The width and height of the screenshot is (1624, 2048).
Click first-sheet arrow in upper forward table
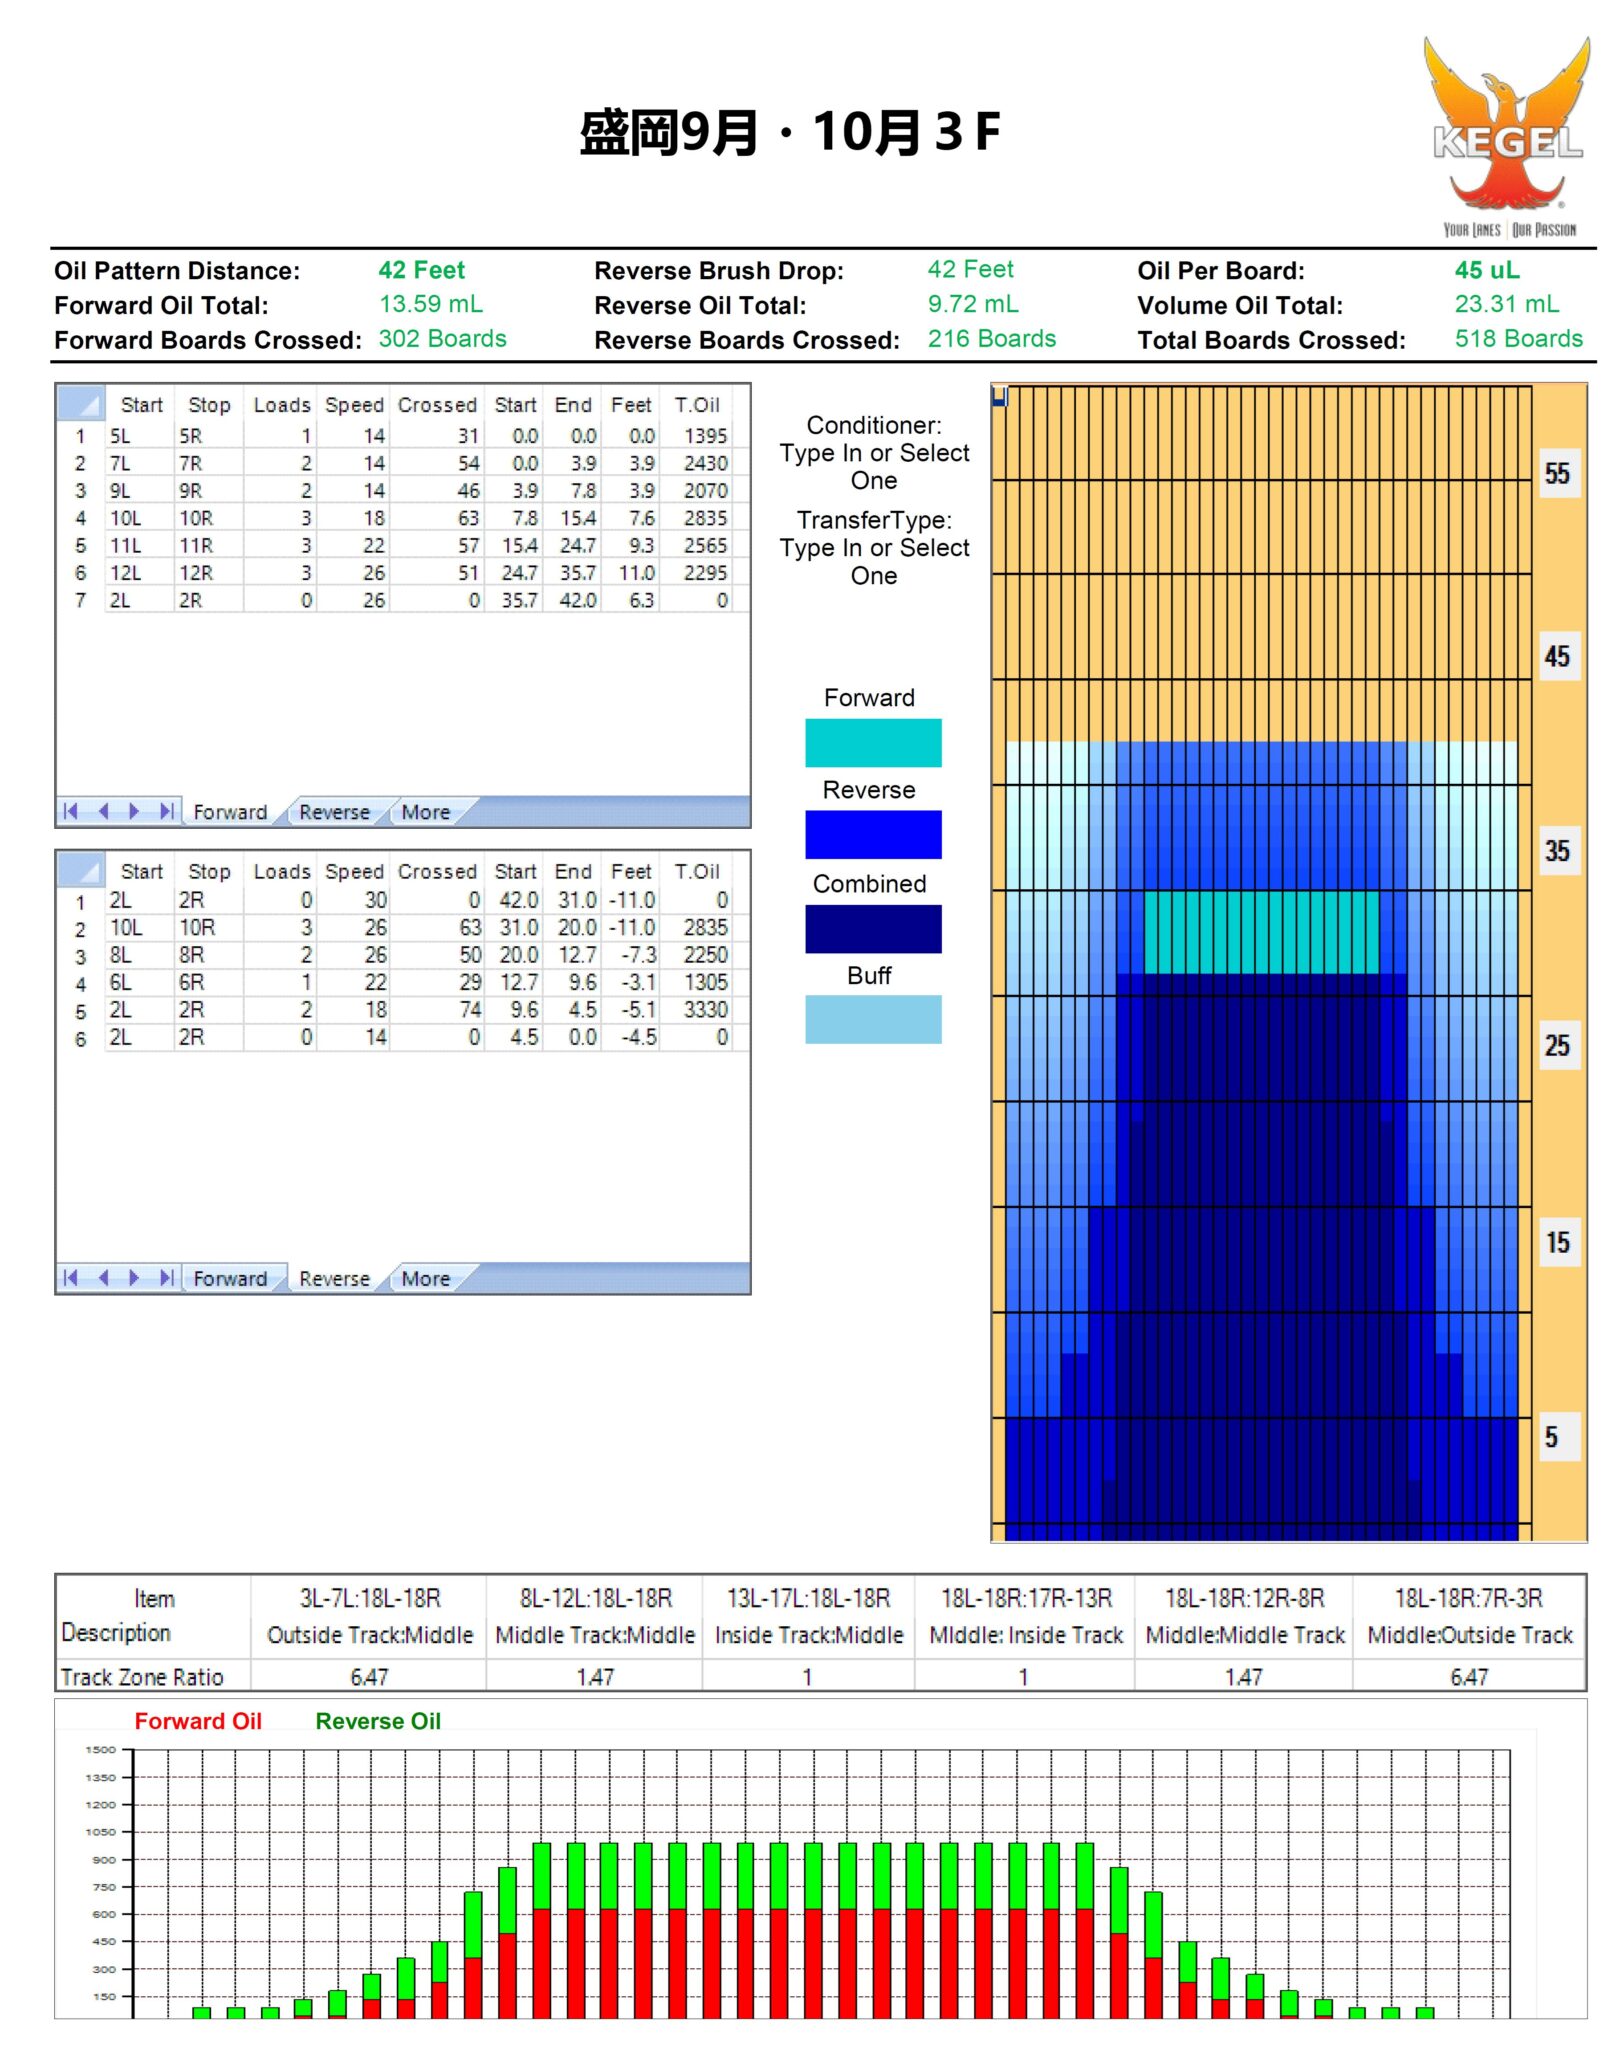(x=70, y=811)
